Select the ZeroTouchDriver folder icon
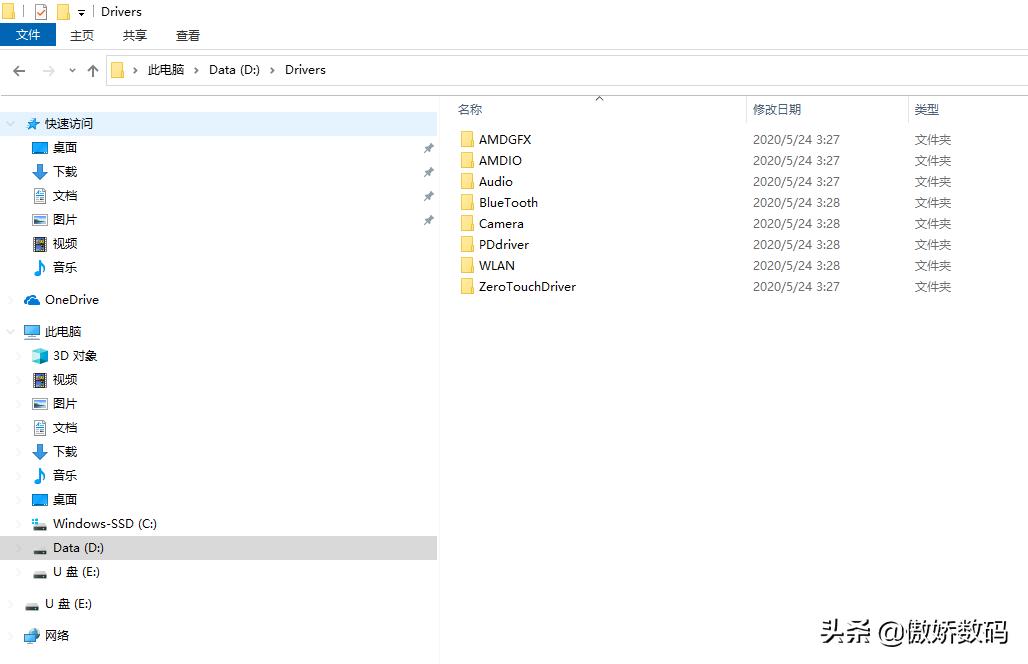Viewport: 1028px width, 664px height. (467, 286)
